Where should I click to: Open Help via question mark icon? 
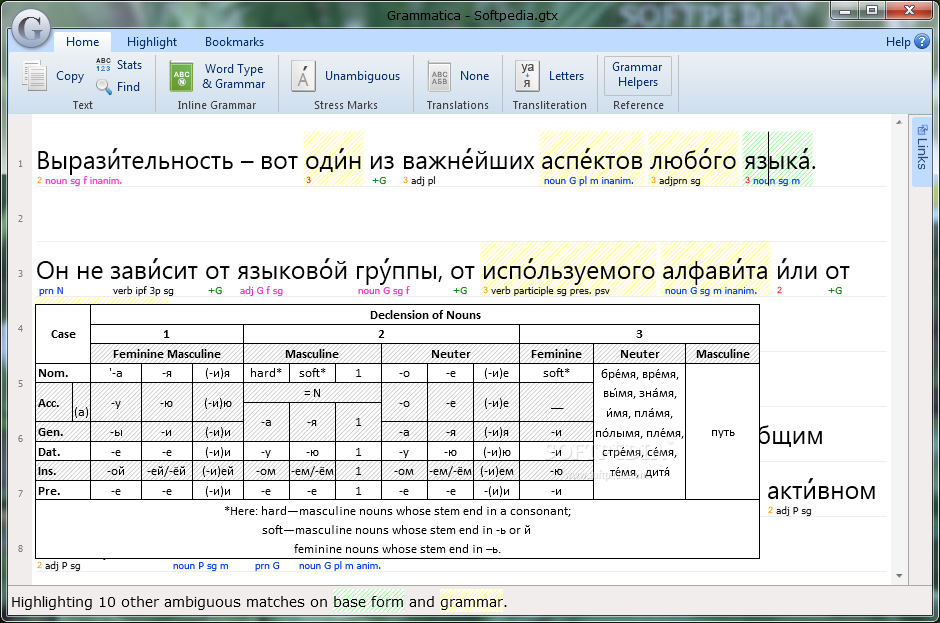click(922, 42)
